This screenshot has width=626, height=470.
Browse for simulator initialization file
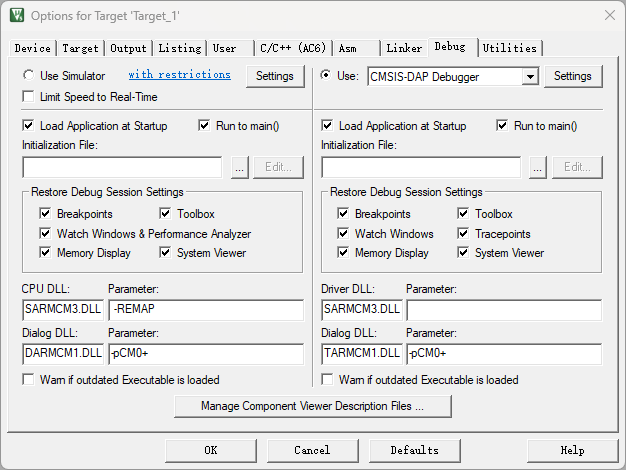pos(240,167)
